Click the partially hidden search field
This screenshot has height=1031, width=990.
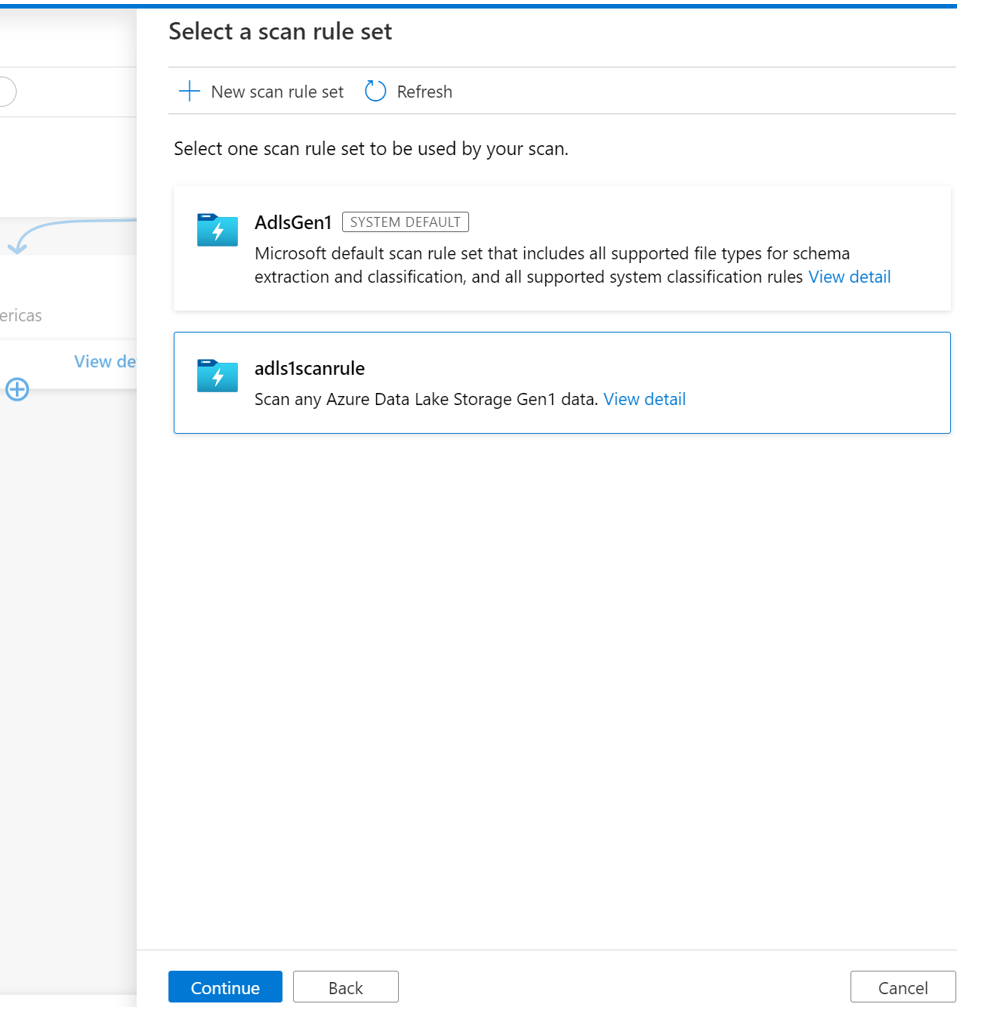click(7, 92)
